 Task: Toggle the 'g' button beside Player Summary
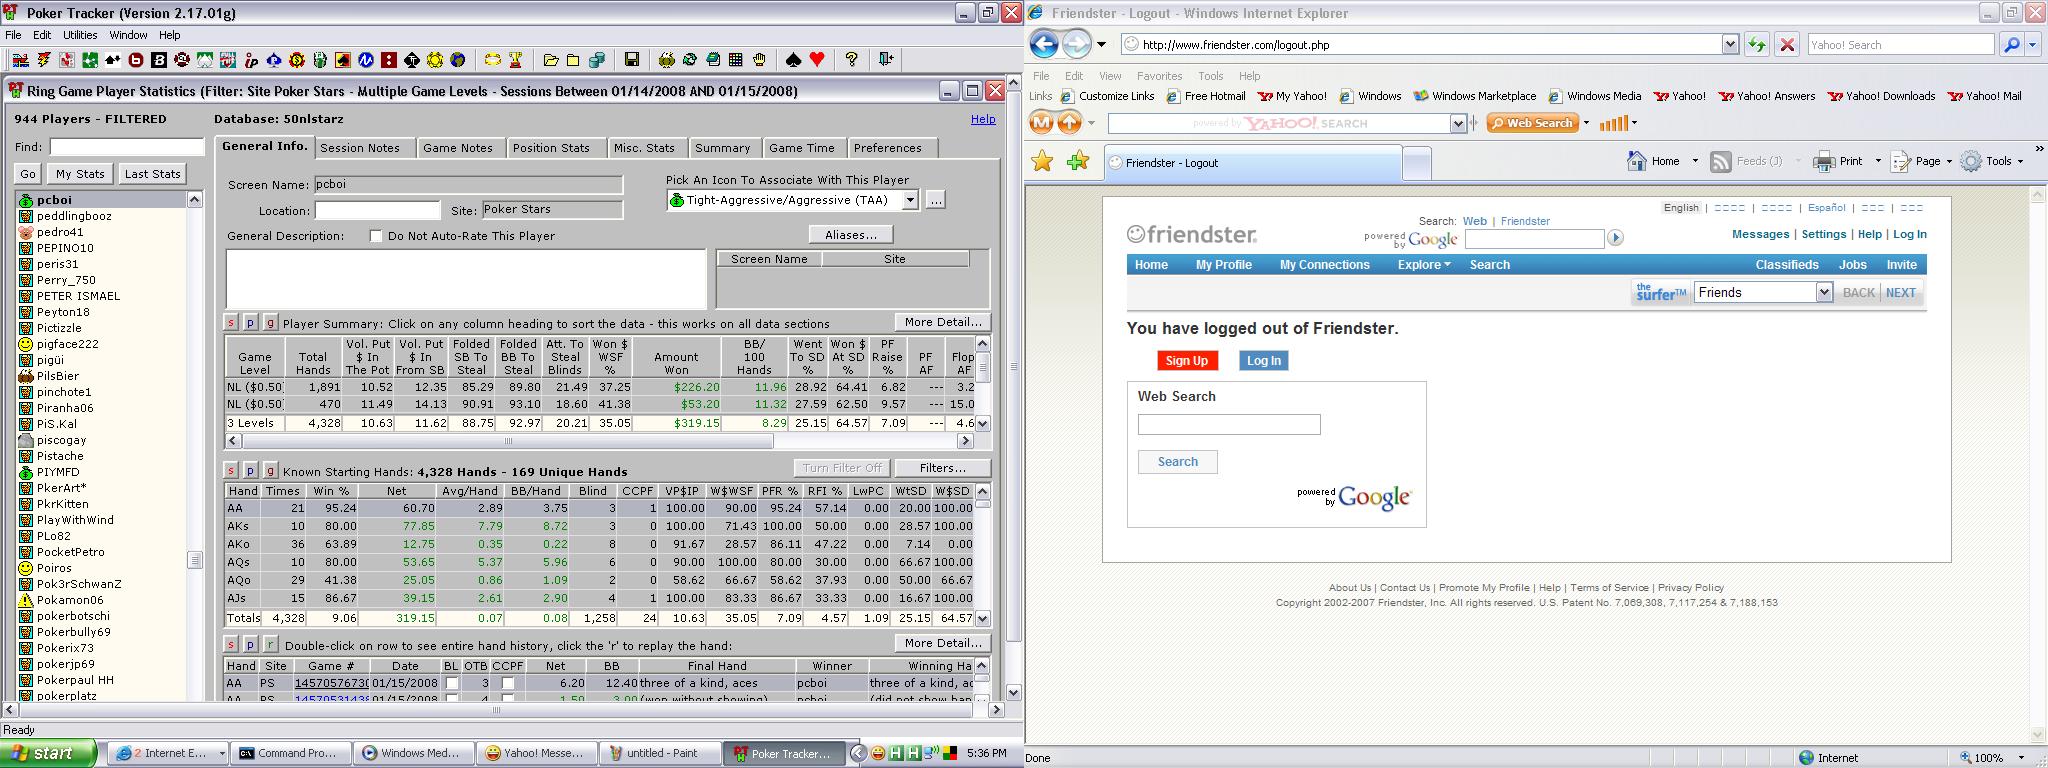[x=270, y=323]
